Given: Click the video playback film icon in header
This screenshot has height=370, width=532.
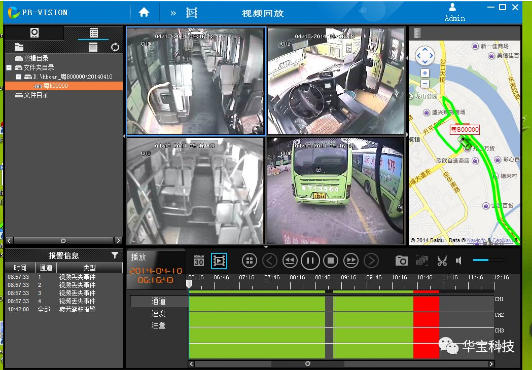Looking at the screenshot, I should [x=191, y=13].
